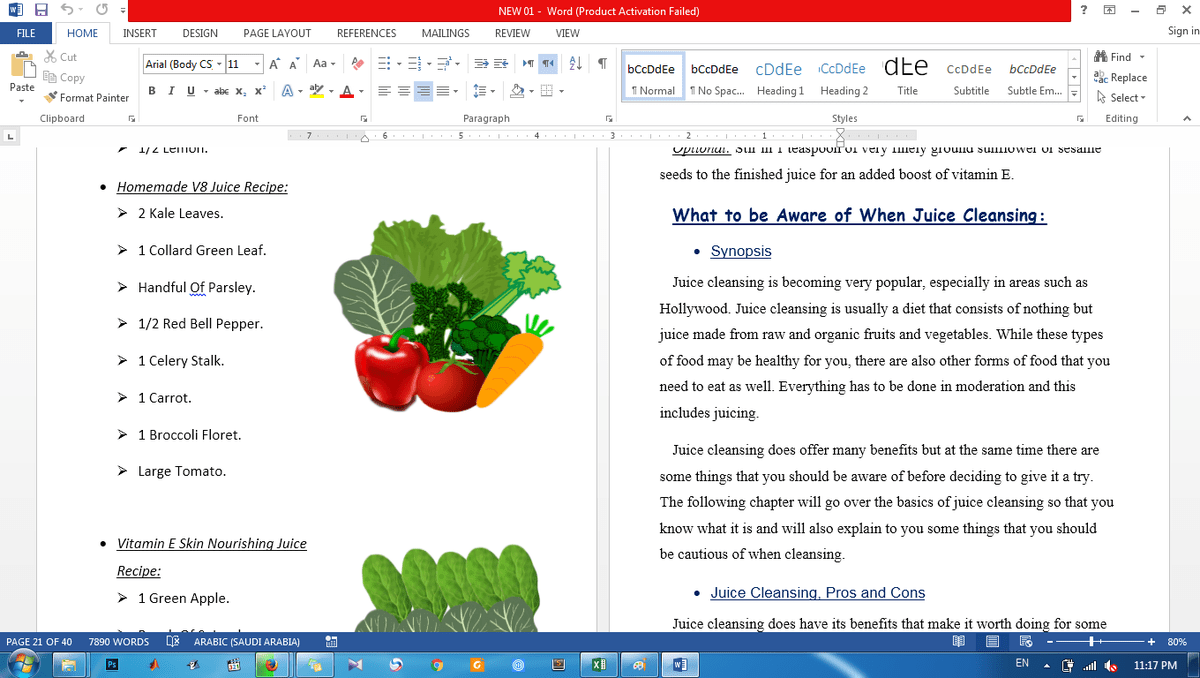
Task: Switch to the PAGE LAYOUT ribbon tab
Action: pyautogui.click(x=277, y=33)
